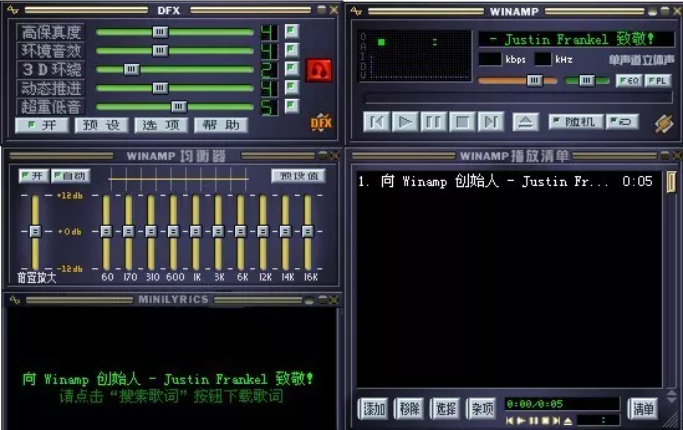683x430 pixels.
Task: Click the 1K equalizer band handle
Action: [x=196, y=231]
